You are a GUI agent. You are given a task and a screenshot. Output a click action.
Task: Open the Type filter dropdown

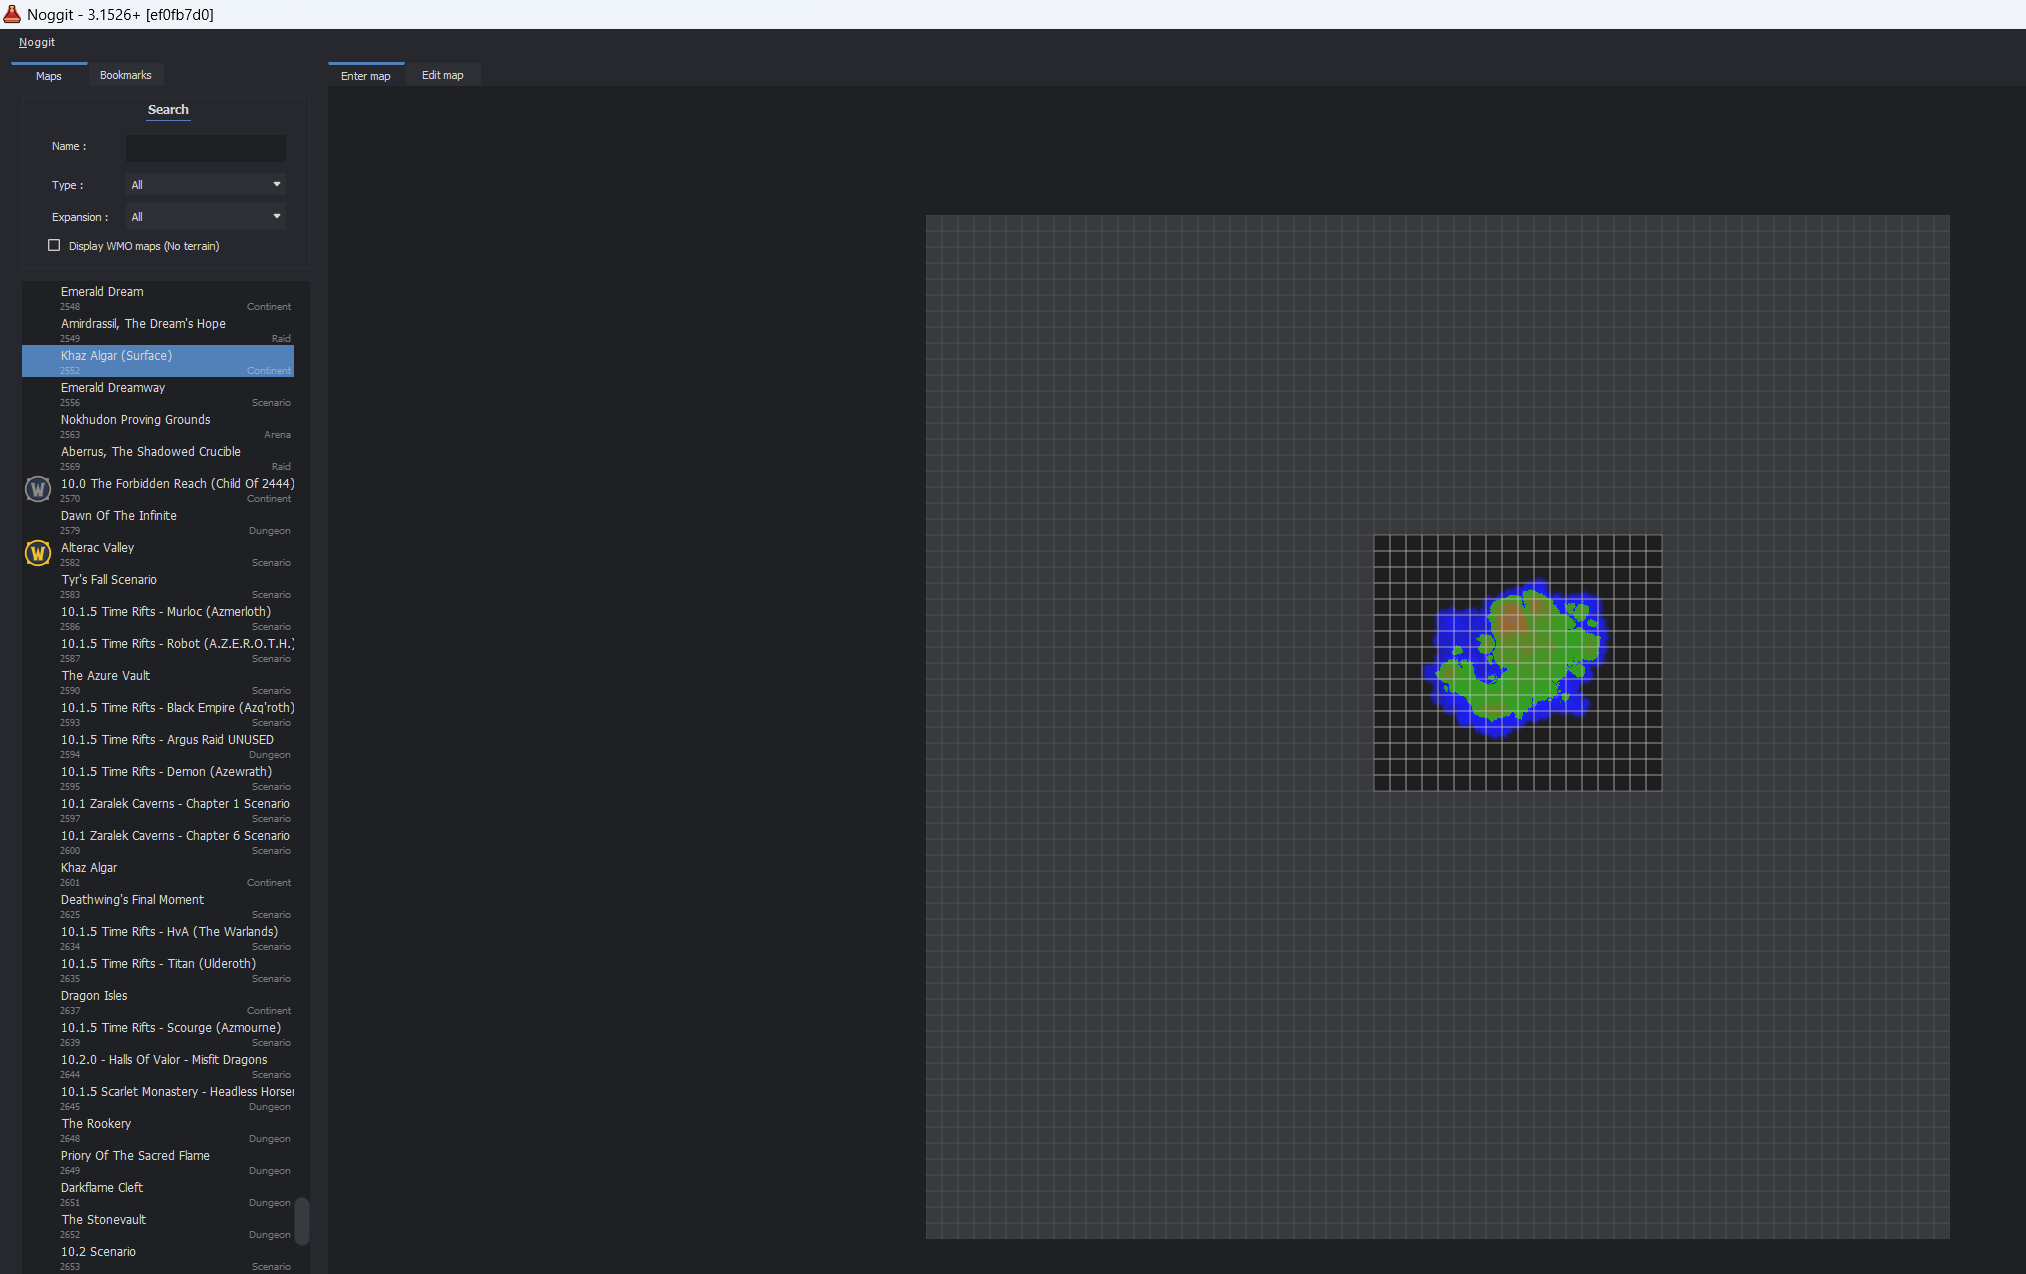pyautogui.click(x=206, y=185)
